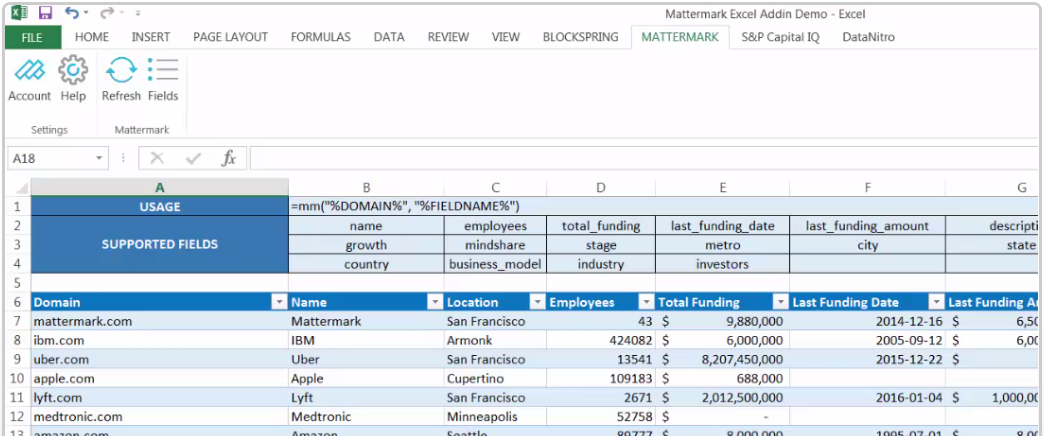Click the Cancel X icon in the formula bar
The height and width of the screenshot is (436, 1044).
click(x=158, y=158)
